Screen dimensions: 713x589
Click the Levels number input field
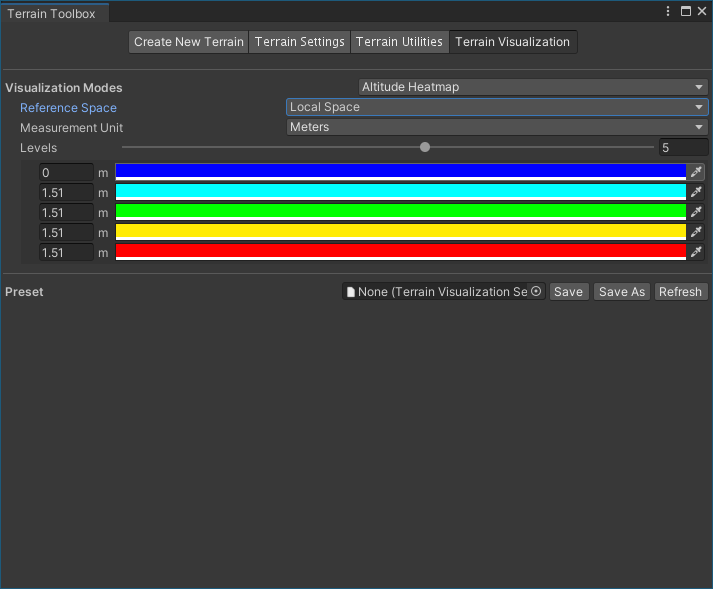(683, 148)
